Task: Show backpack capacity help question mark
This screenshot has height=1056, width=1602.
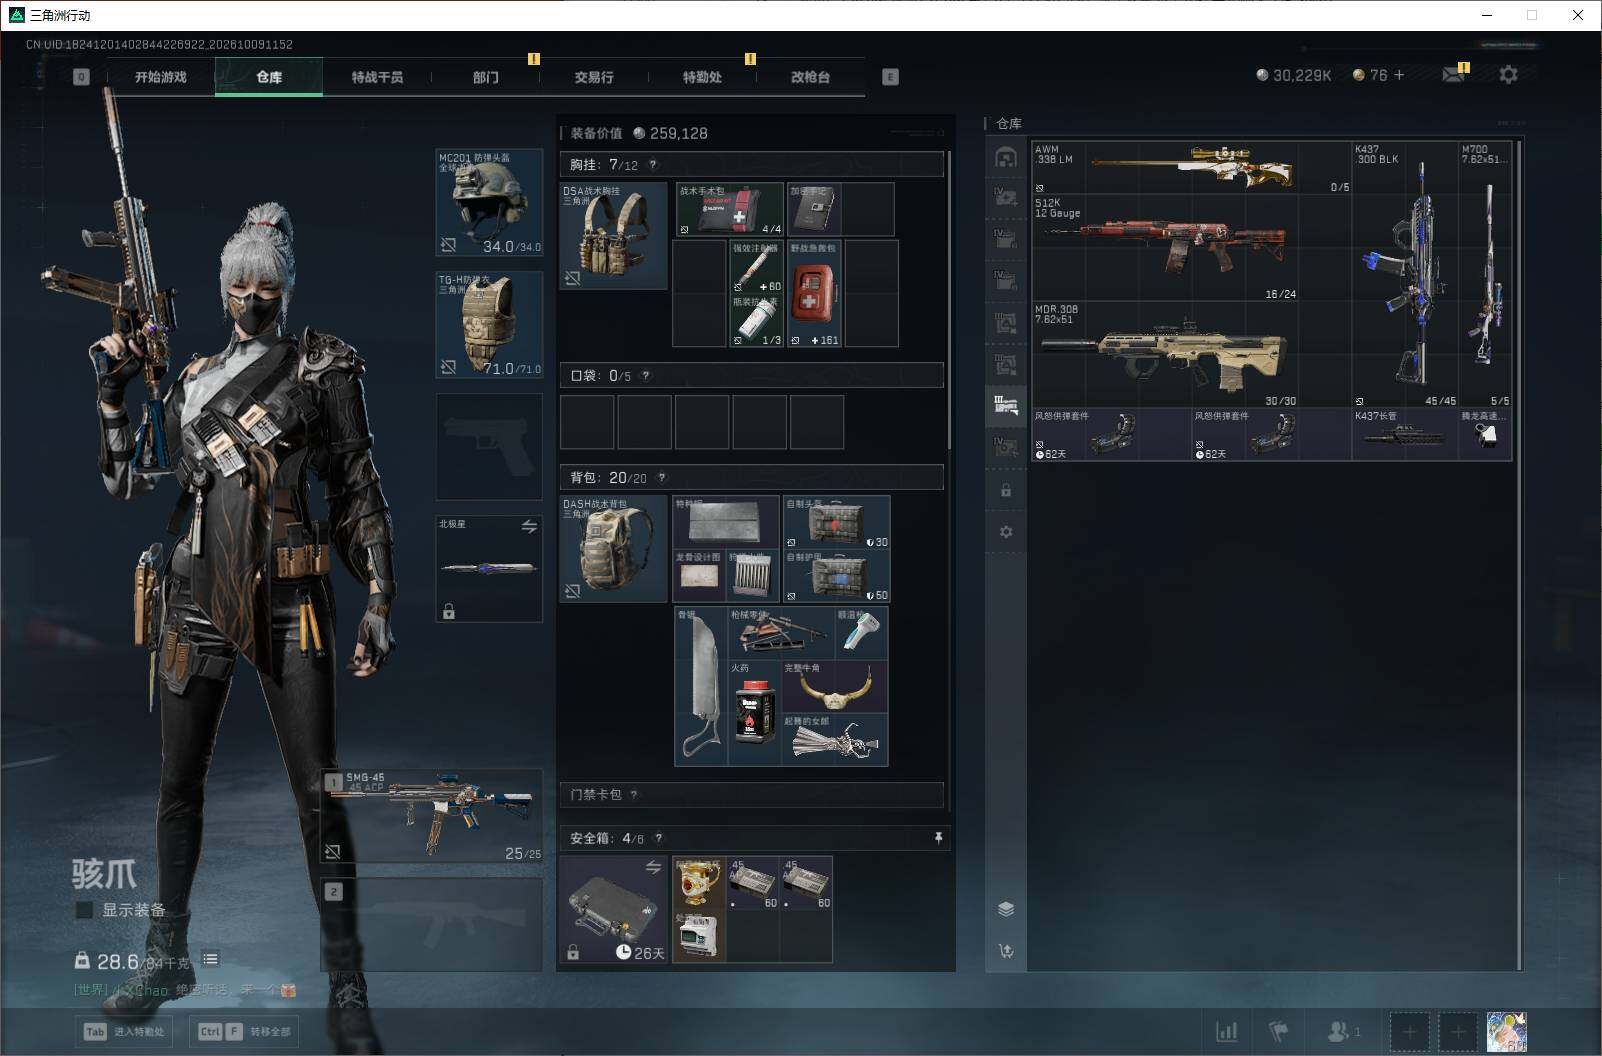Action: [x=661, y=478]
